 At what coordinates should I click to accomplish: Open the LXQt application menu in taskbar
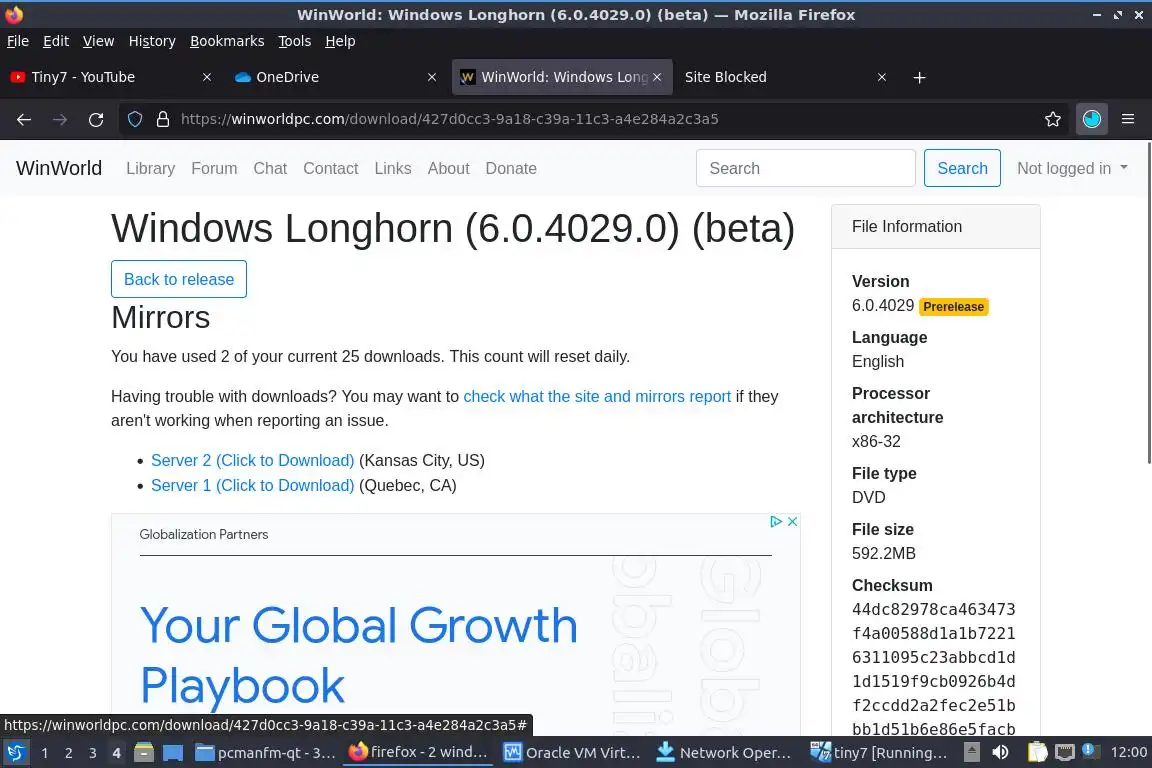pyautogui.click(x=15, y=753)
